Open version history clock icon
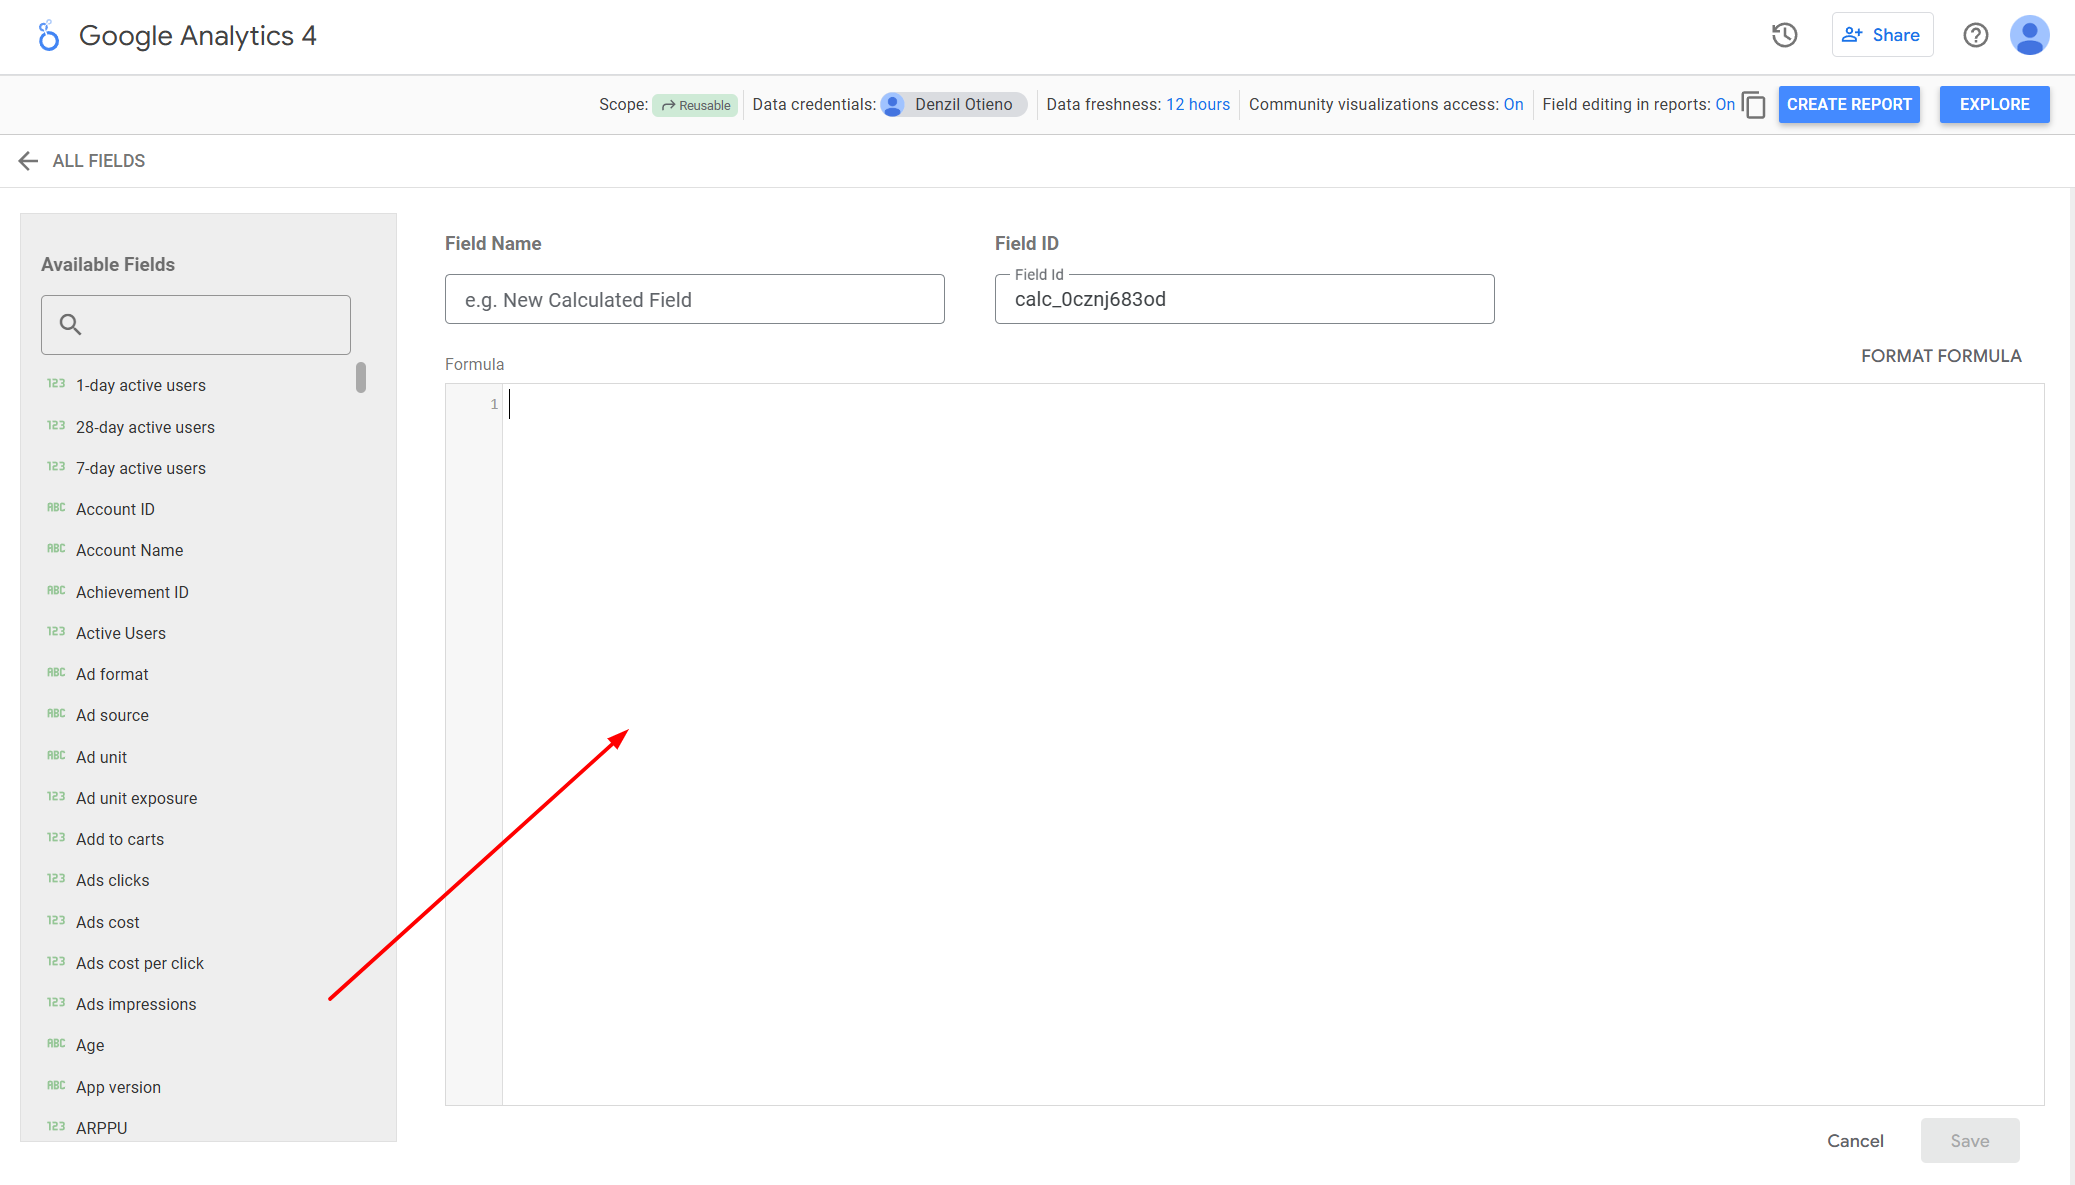The width and height of the screenshot is (2075, 1185). tap(1784, 36)
